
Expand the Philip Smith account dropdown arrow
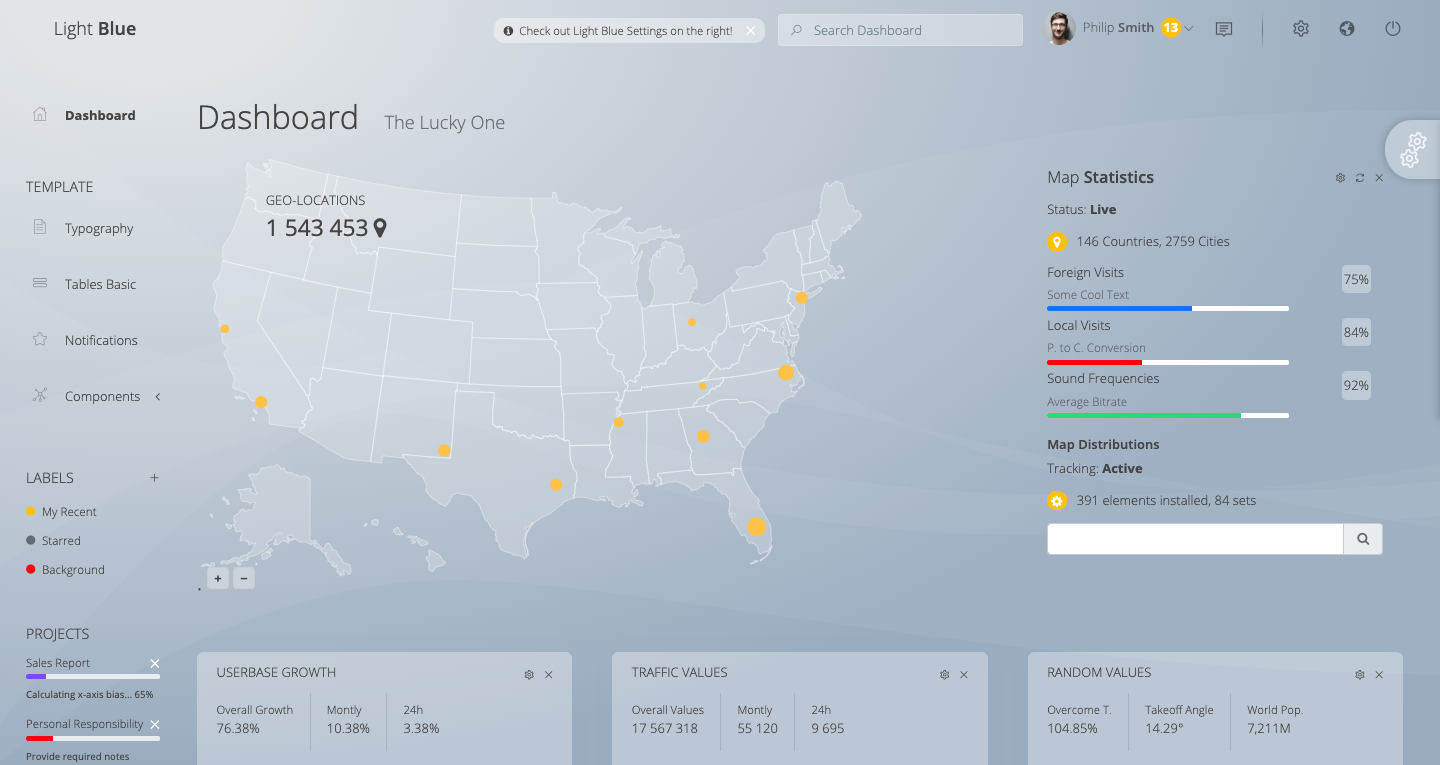(x=1189, y=29)
